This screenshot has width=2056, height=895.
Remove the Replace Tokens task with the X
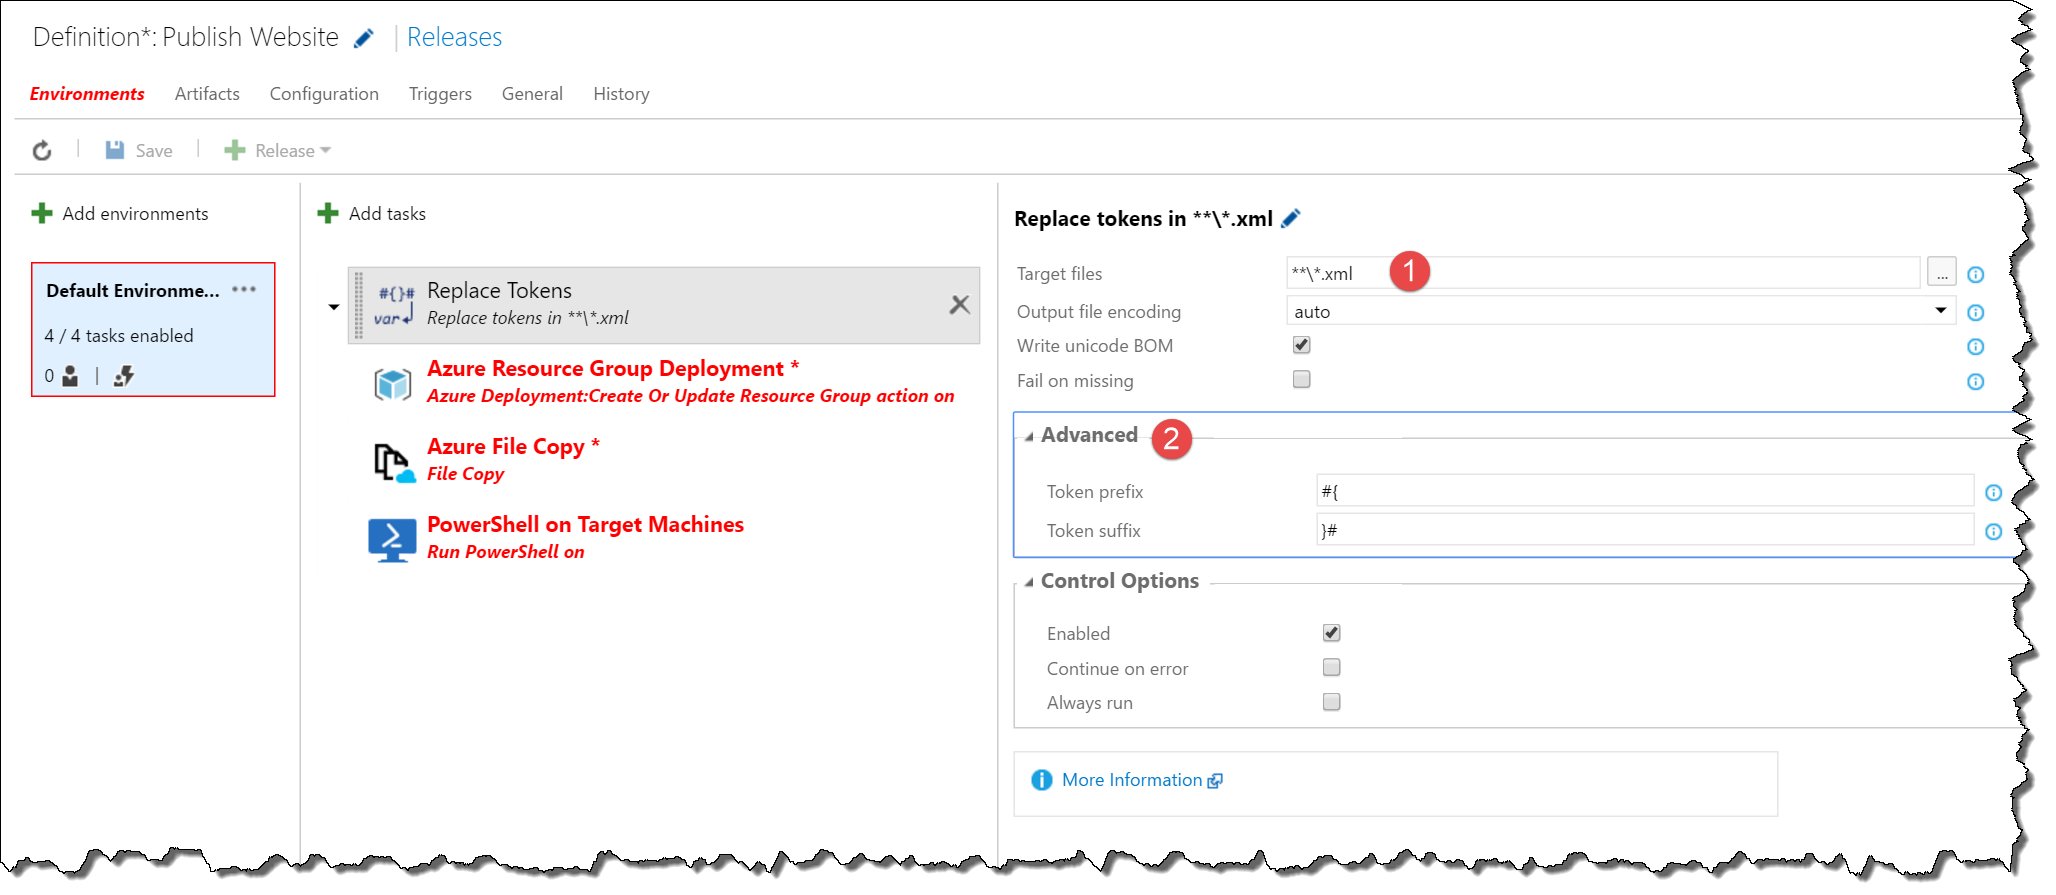(959, 305)
